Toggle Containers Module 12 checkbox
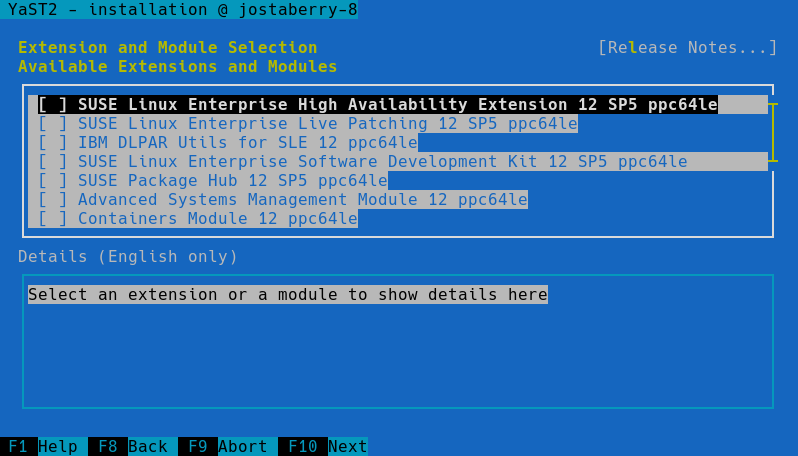This screenshot has width=798, height=456. [53, 219]
